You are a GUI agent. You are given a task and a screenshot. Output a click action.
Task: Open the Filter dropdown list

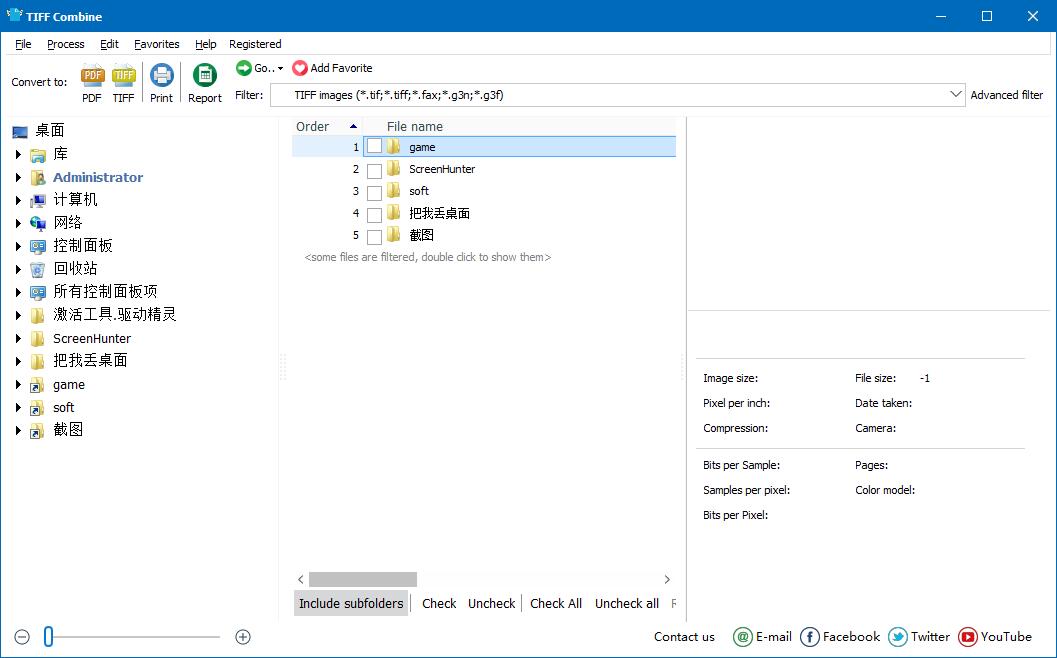point(955,94)
